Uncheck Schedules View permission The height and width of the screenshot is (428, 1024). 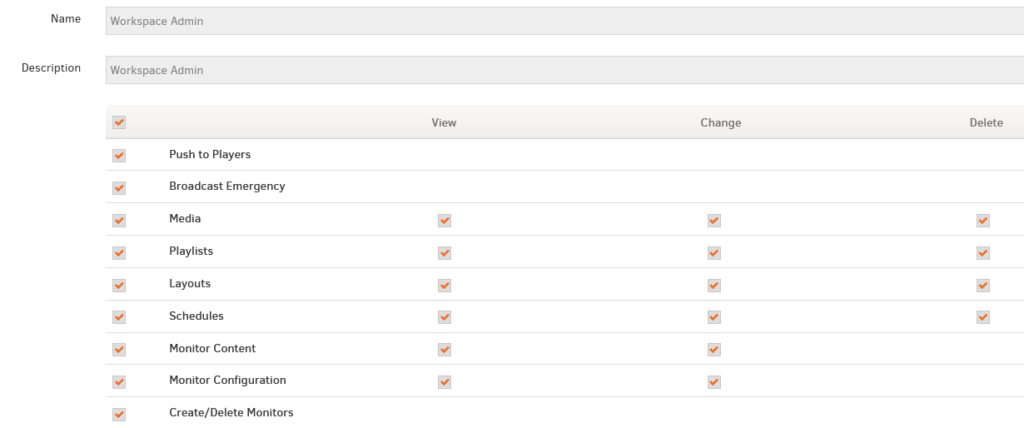(445, 317)
